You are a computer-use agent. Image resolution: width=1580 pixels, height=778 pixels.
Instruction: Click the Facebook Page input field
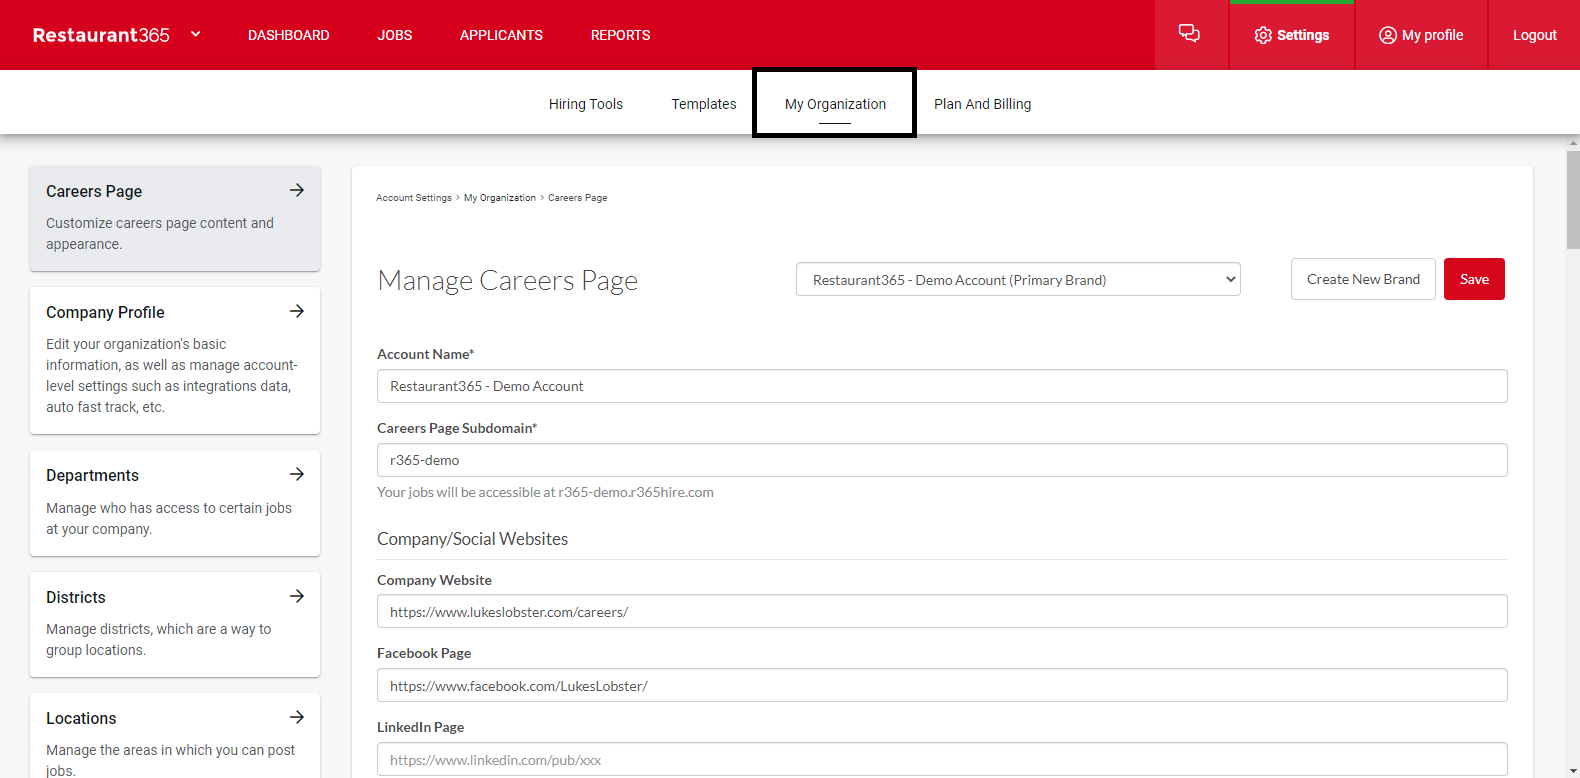[x=942, y=685]
